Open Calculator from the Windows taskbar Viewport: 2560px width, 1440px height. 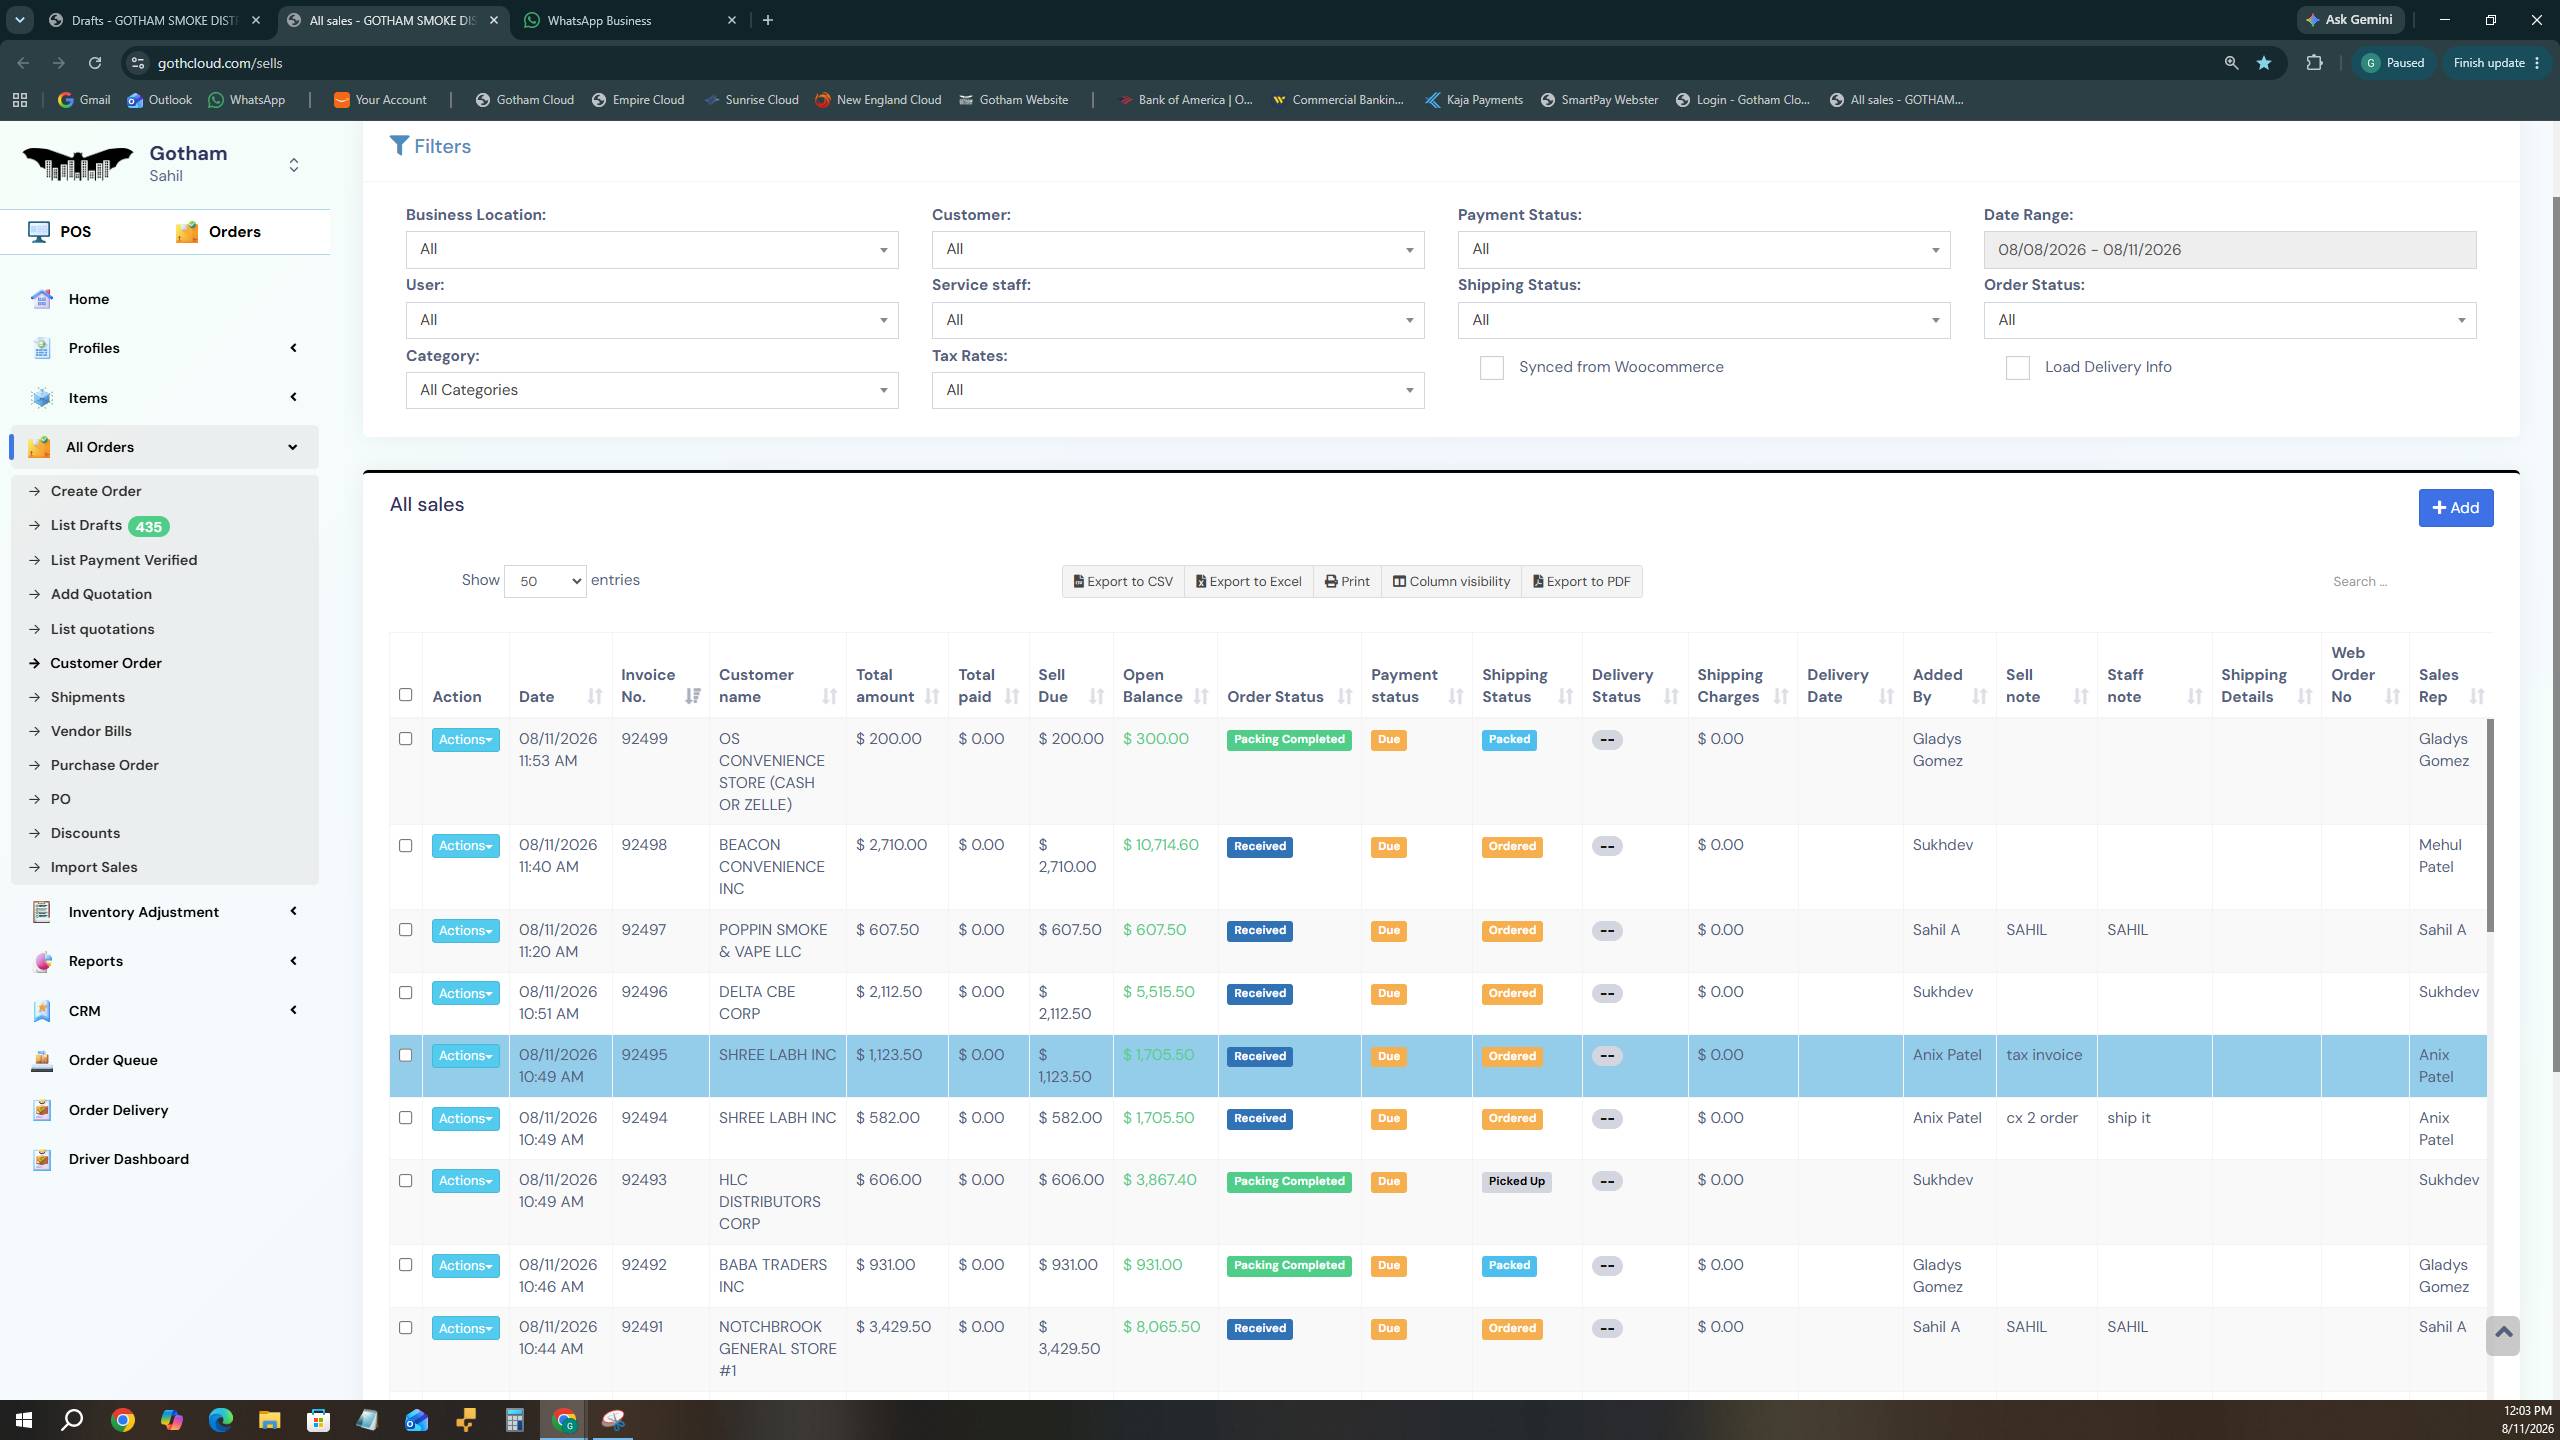pyautogui.click(x=514, y=1420)
